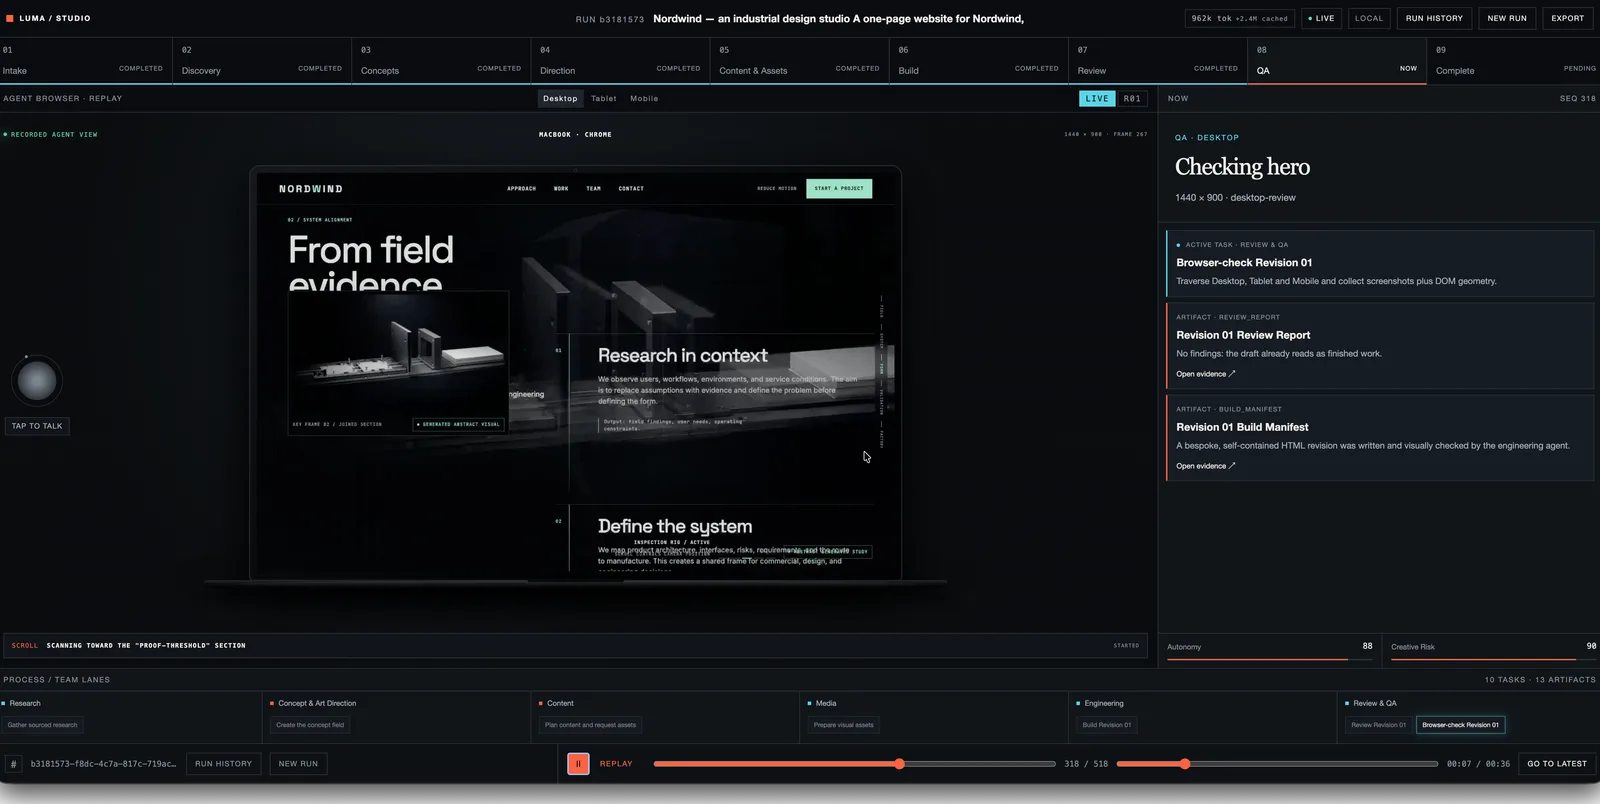Click Go To Latest button

[x=1557, y=764]
